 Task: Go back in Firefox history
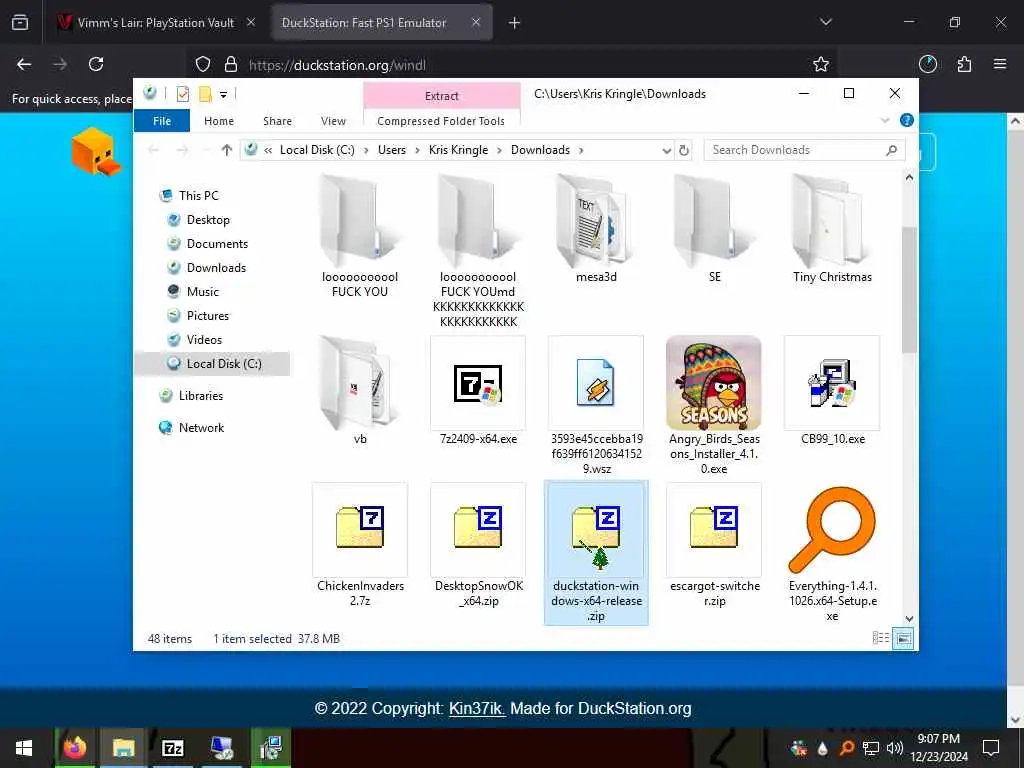coord(24,64)
